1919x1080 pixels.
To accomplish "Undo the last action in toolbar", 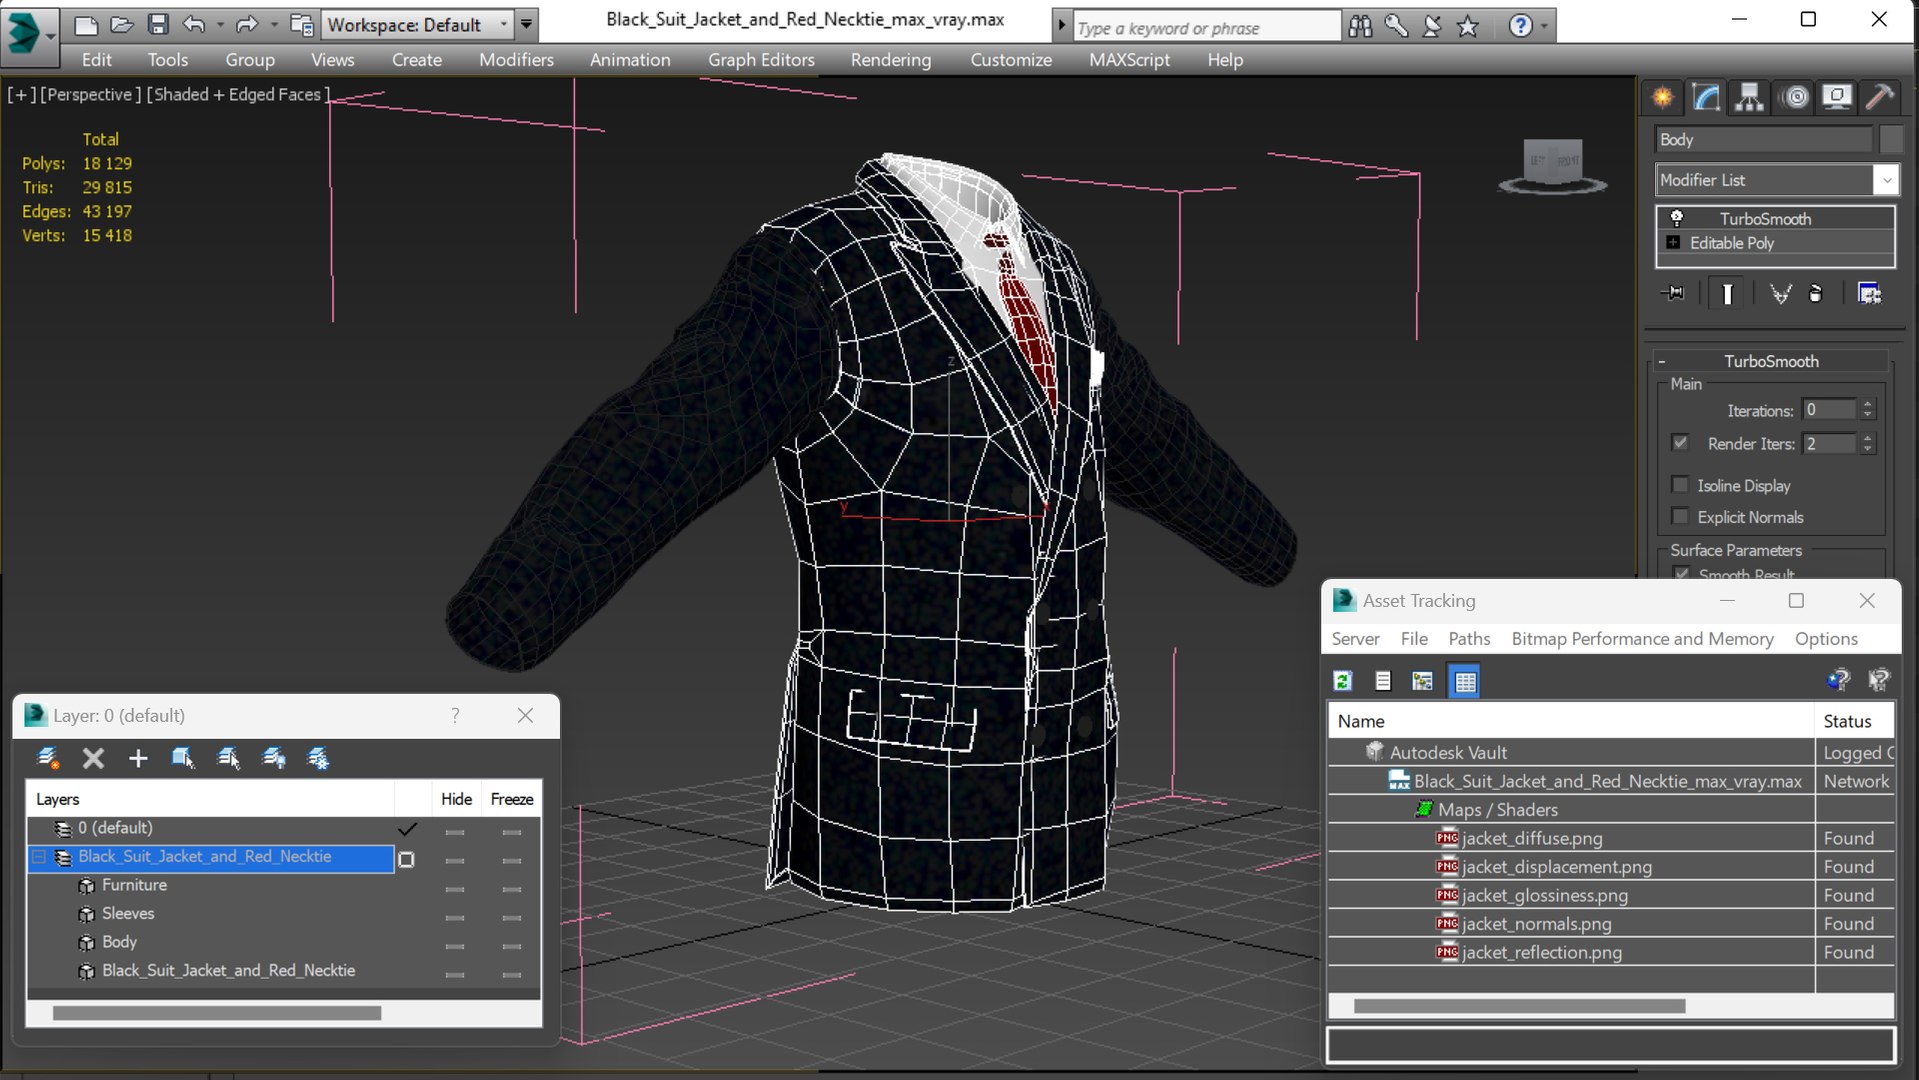I will pyautogui.click(x=194, y=24).
